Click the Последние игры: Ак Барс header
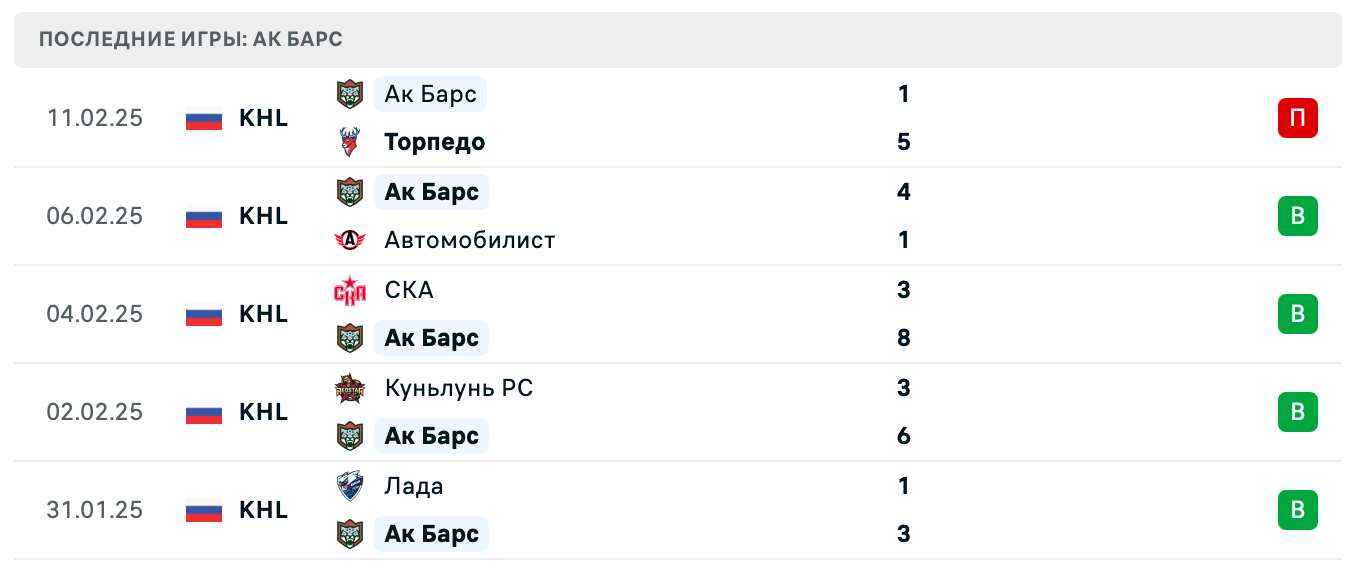This screenshot has width=1358, height=576. (191, 40)
